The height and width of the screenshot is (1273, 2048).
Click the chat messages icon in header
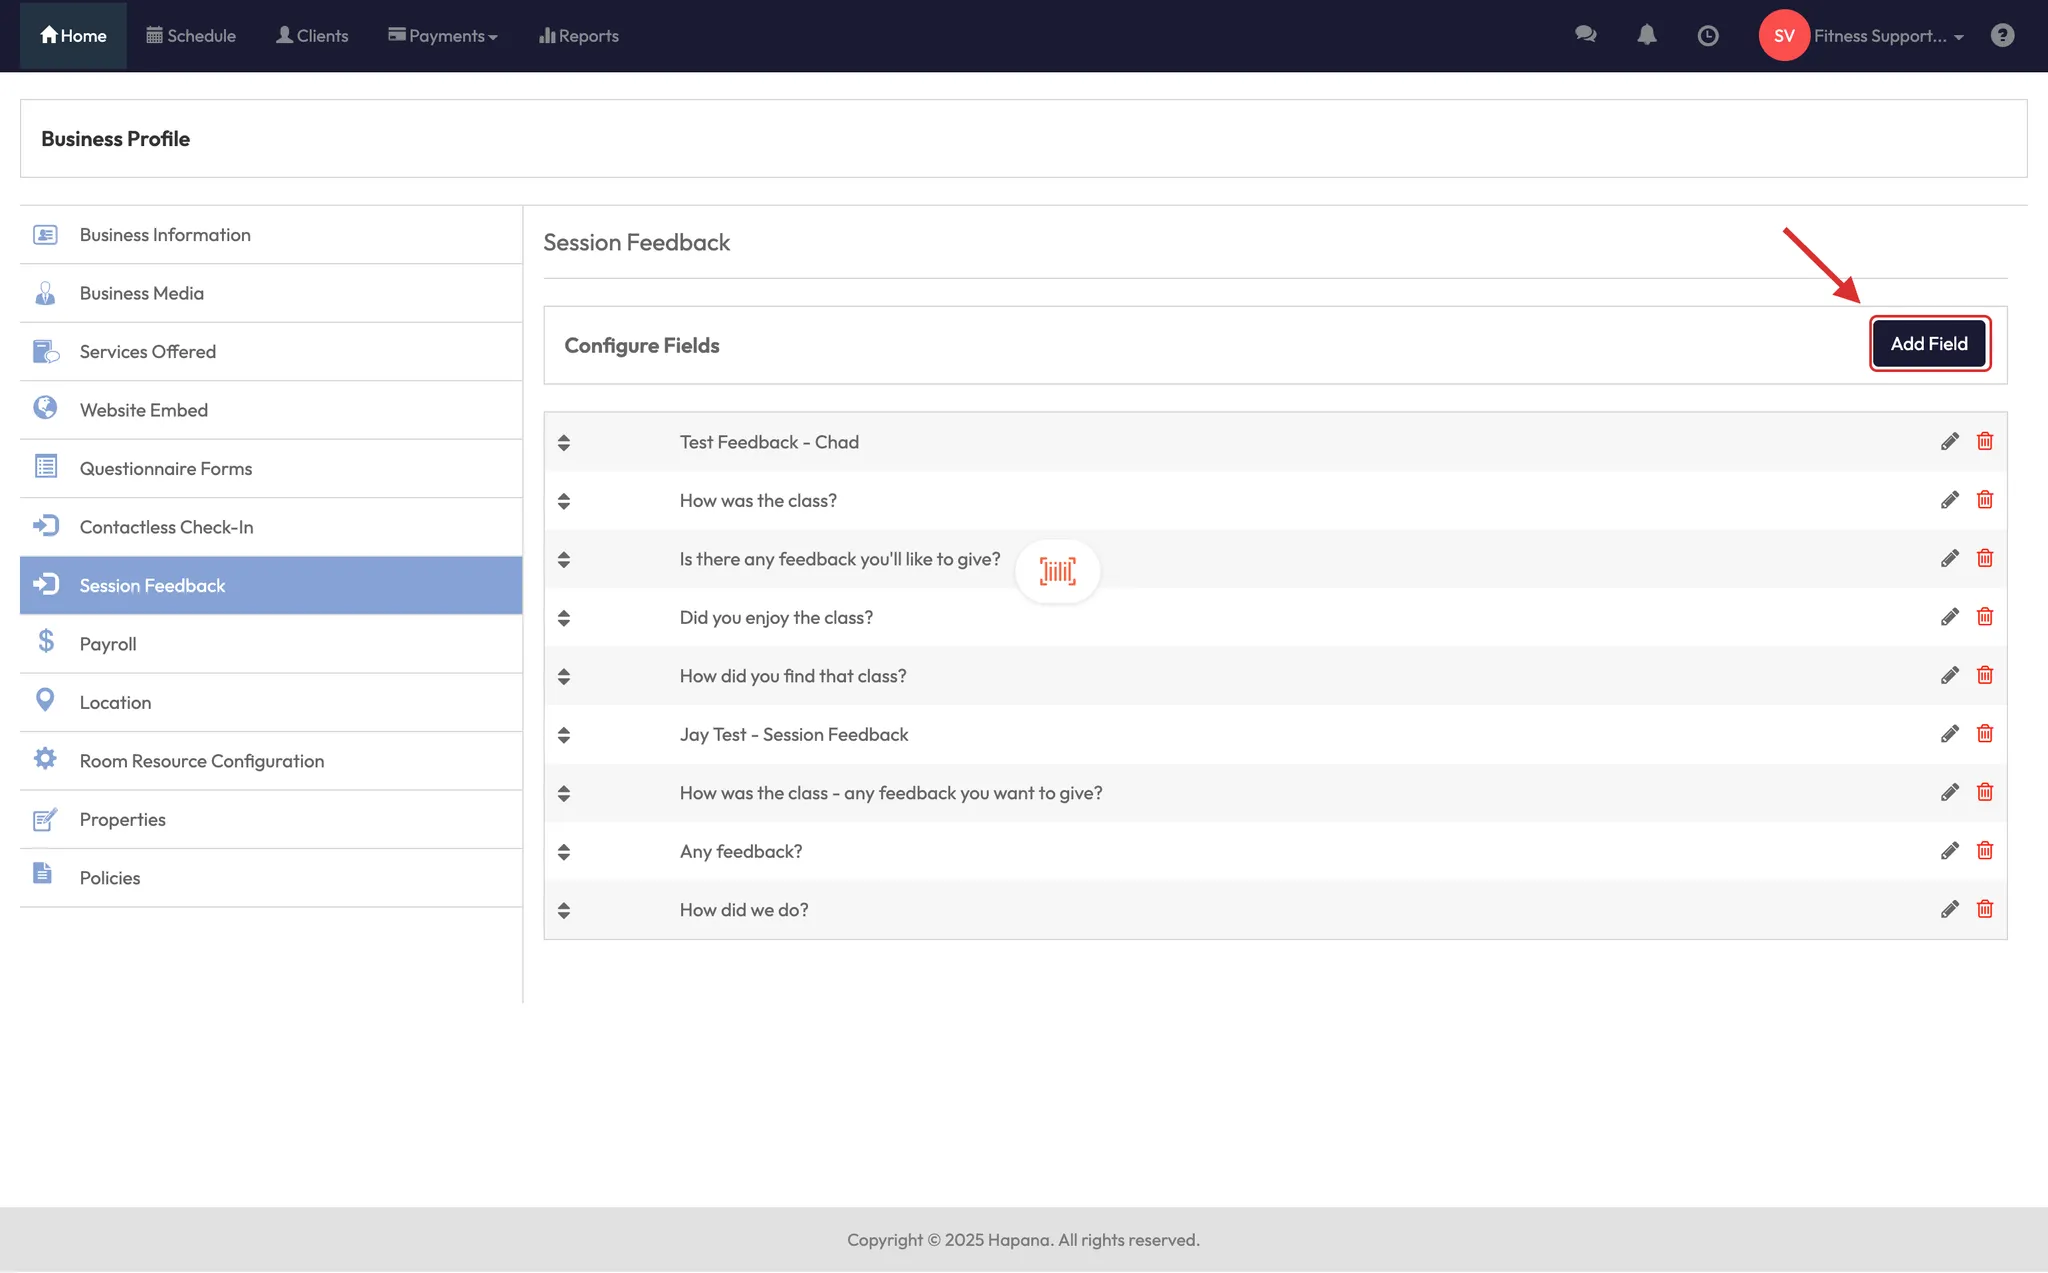point(1585,35)
